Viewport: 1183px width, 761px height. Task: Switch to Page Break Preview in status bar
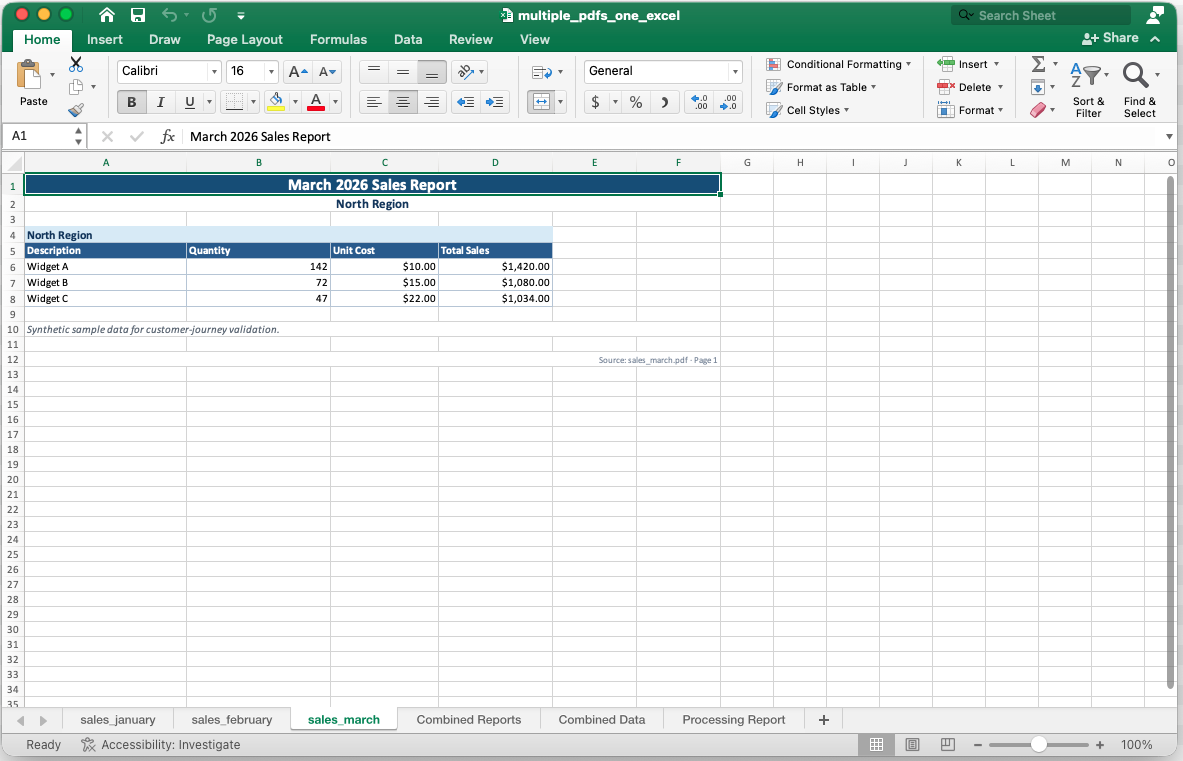coord(948,744)
